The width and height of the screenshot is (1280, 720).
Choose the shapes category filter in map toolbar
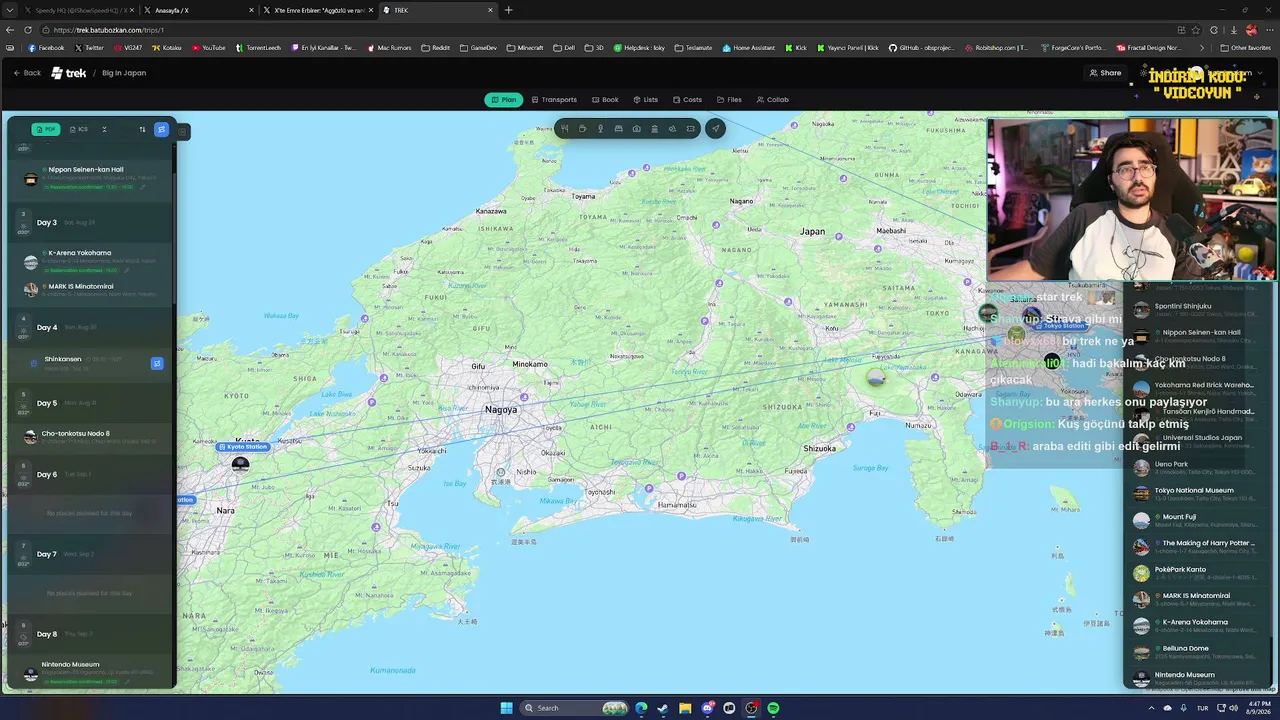(672, 129)
